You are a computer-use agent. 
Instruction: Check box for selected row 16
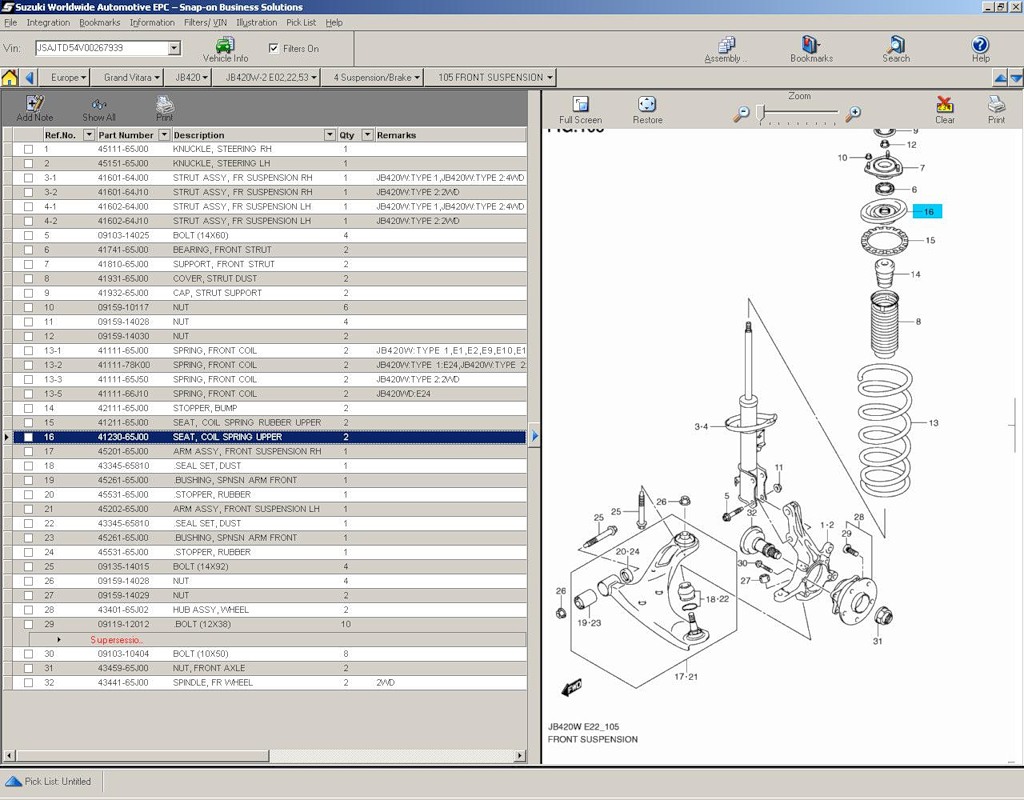coord(28,437)
